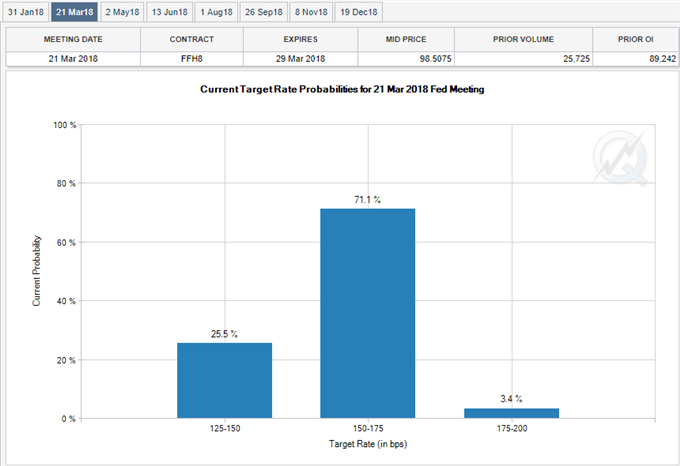Click the CONTRACT column header
The width and height of the screenshot is (680, 466).
(x=192, y=39)
